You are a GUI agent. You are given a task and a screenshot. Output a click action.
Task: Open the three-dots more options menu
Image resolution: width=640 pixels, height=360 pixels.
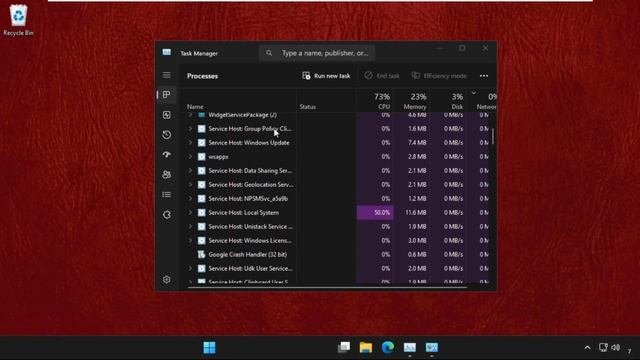(x=484, y=76)
